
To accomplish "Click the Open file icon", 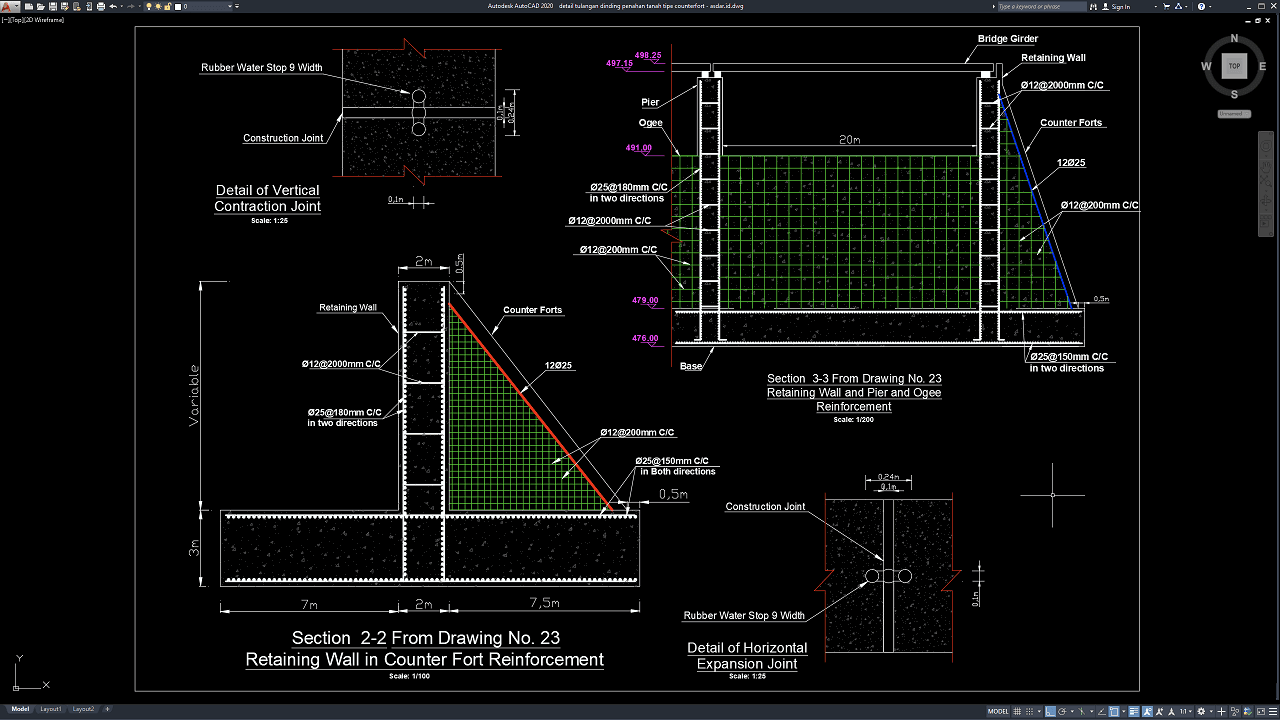I will pyautogui.click(x=38, y=6).
